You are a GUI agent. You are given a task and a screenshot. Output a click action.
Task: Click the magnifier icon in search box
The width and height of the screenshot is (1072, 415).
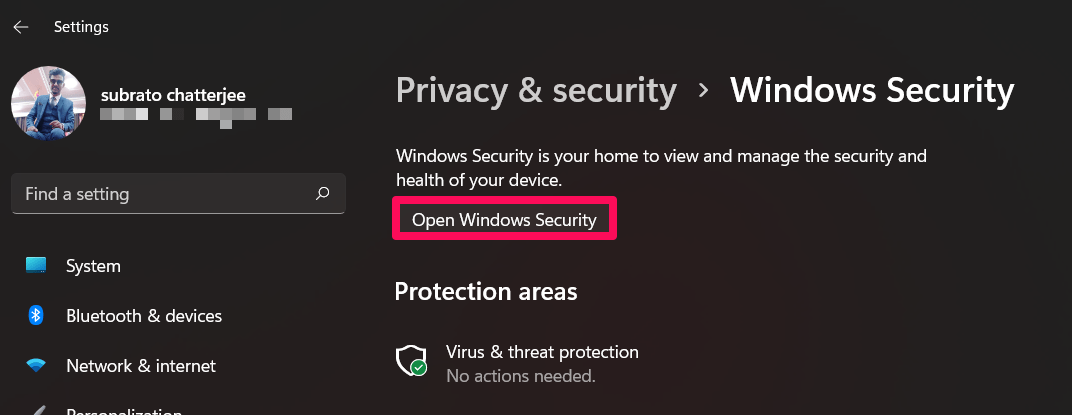pyautogui.click(x=322, y=193)
